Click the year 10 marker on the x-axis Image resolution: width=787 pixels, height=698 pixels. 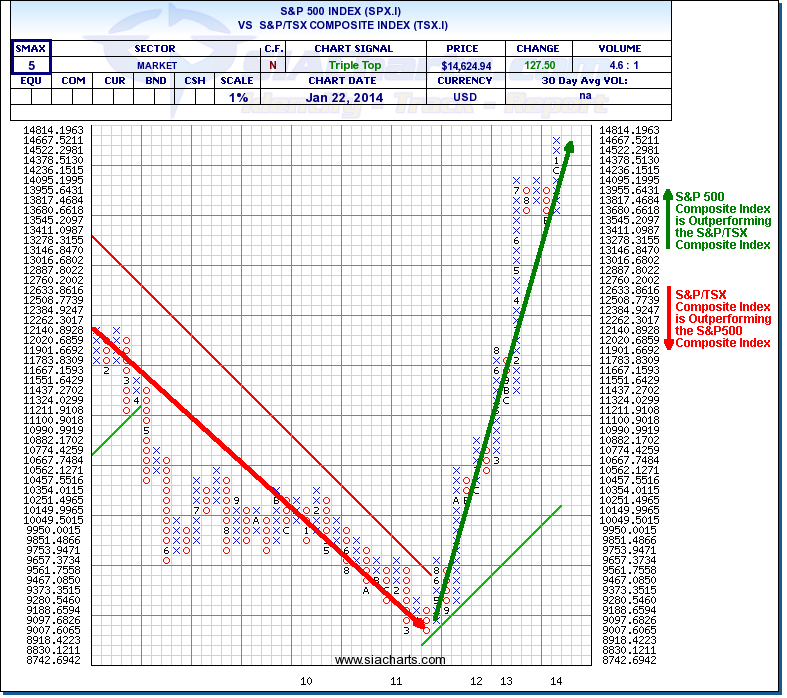[x=307, y=680]
